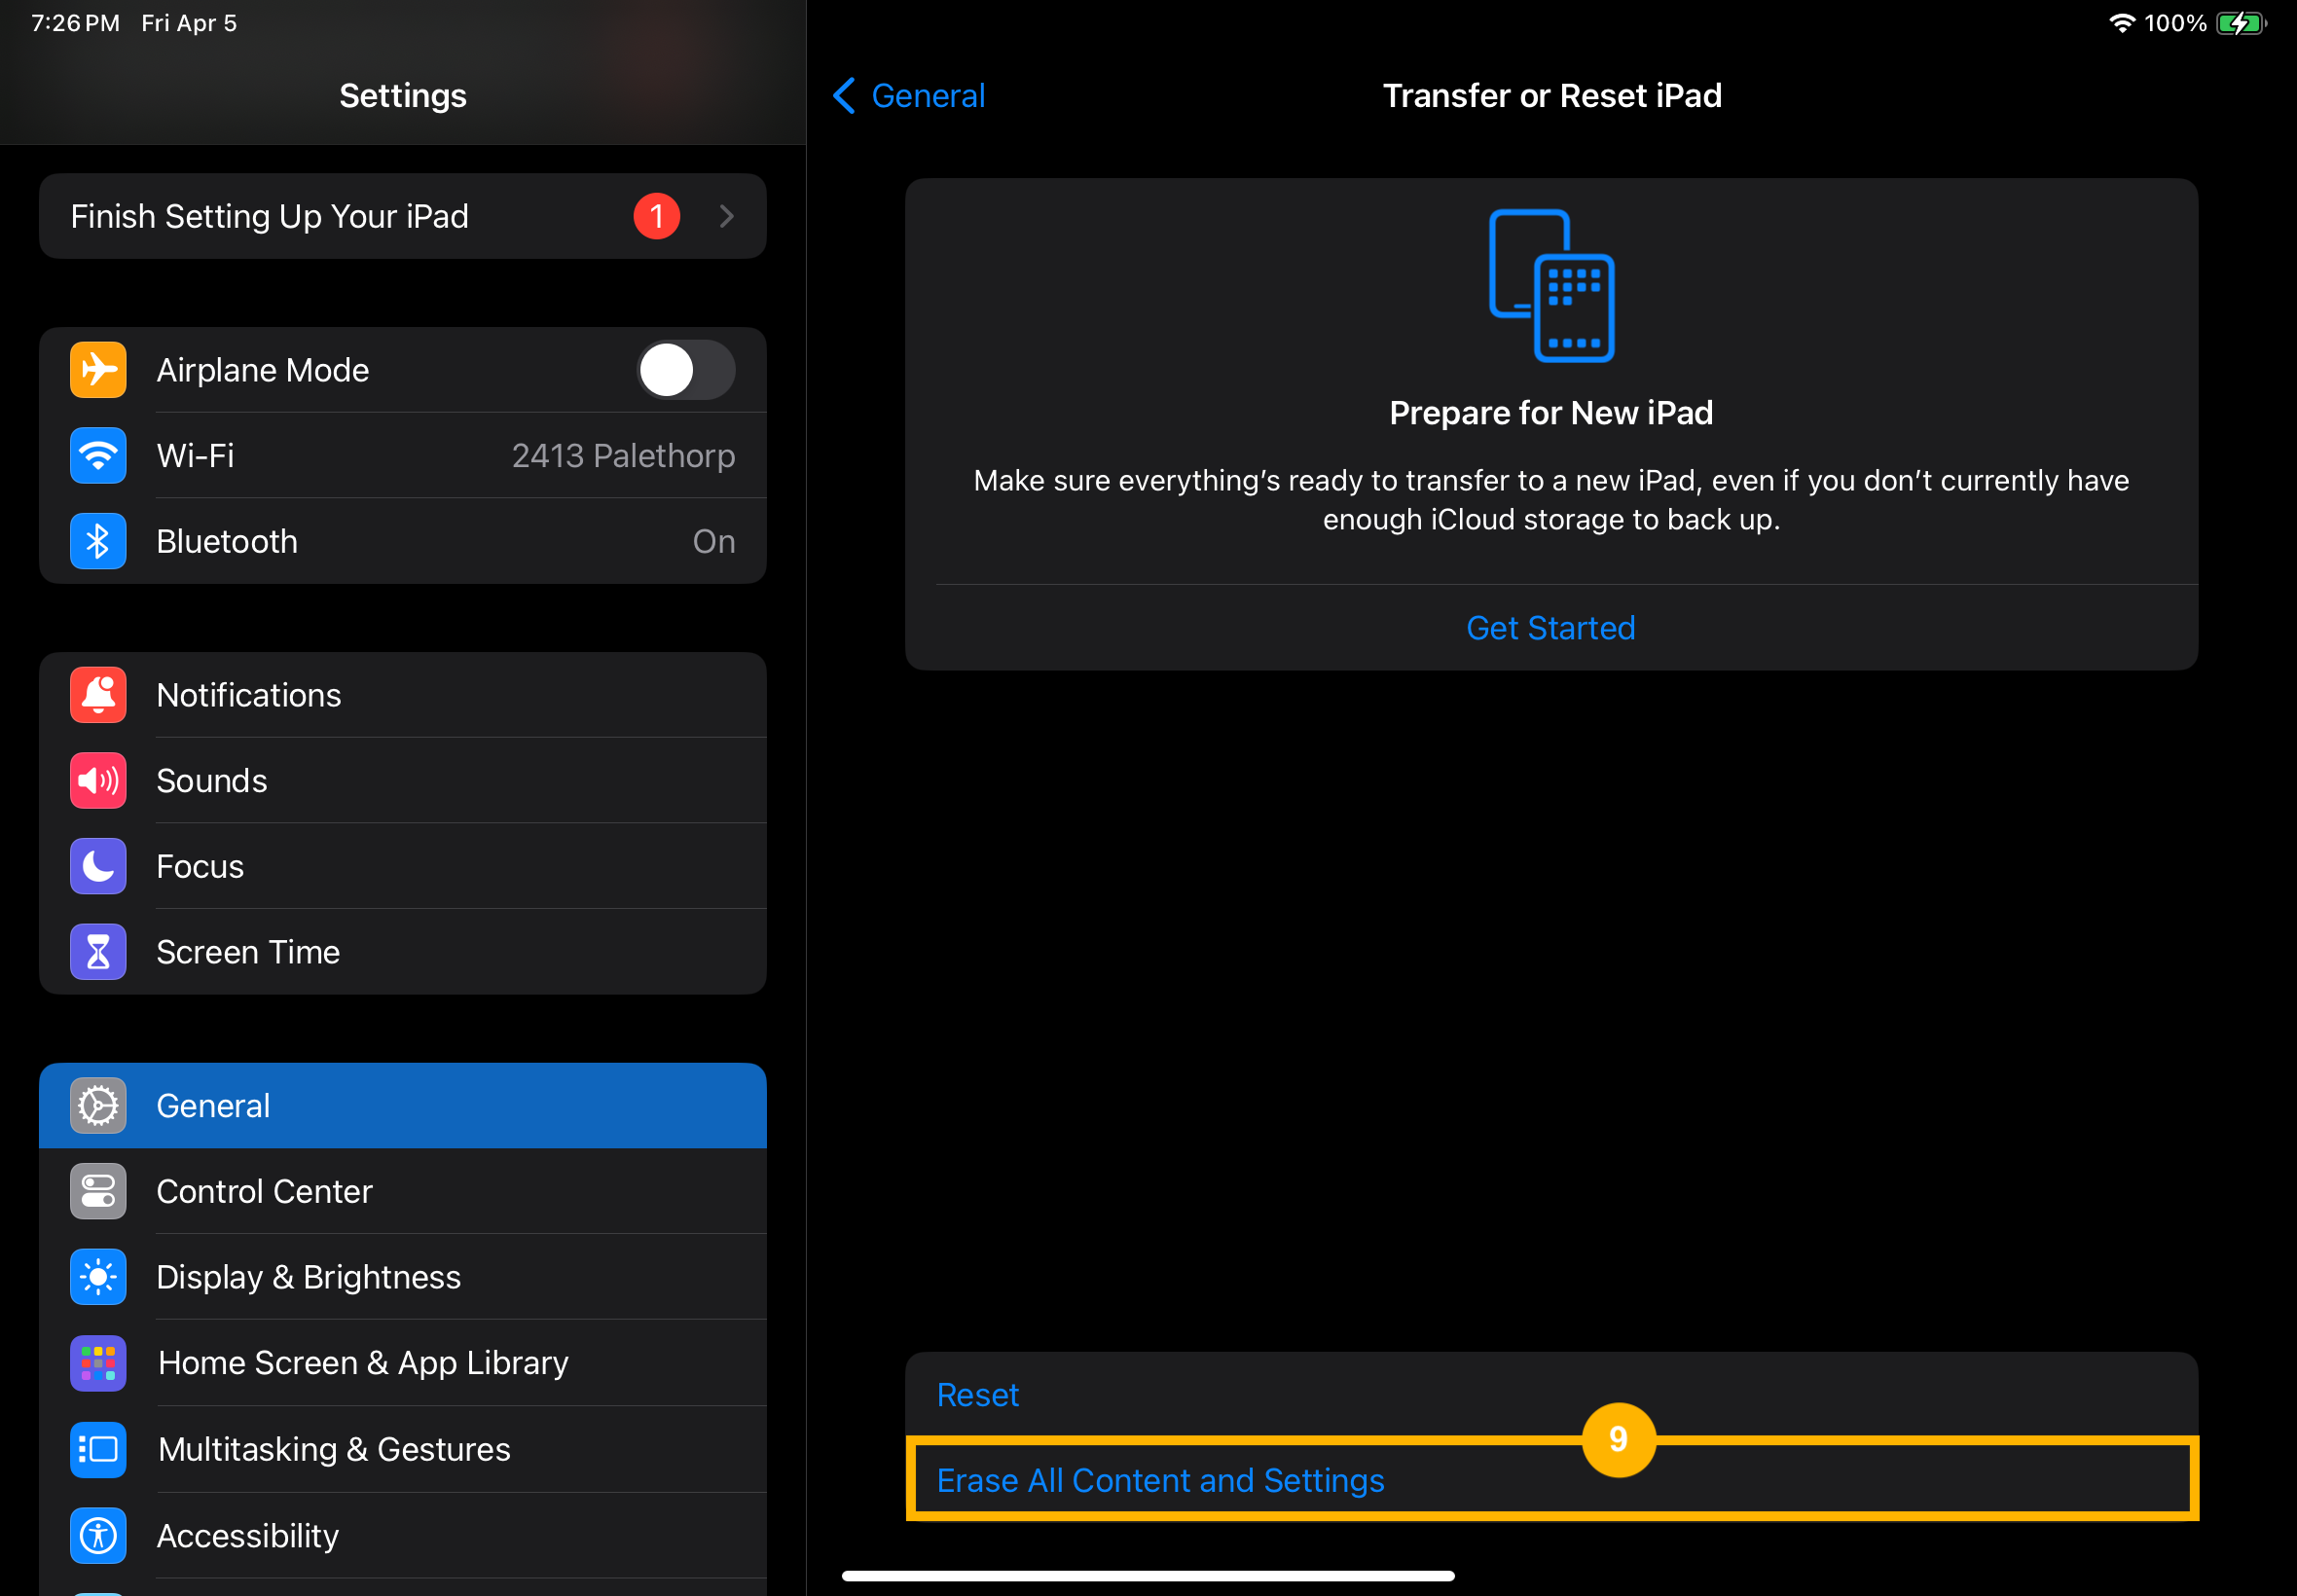
Task: Open Control Center settings
Action: pyautogui.click(x=403, y=1191)
